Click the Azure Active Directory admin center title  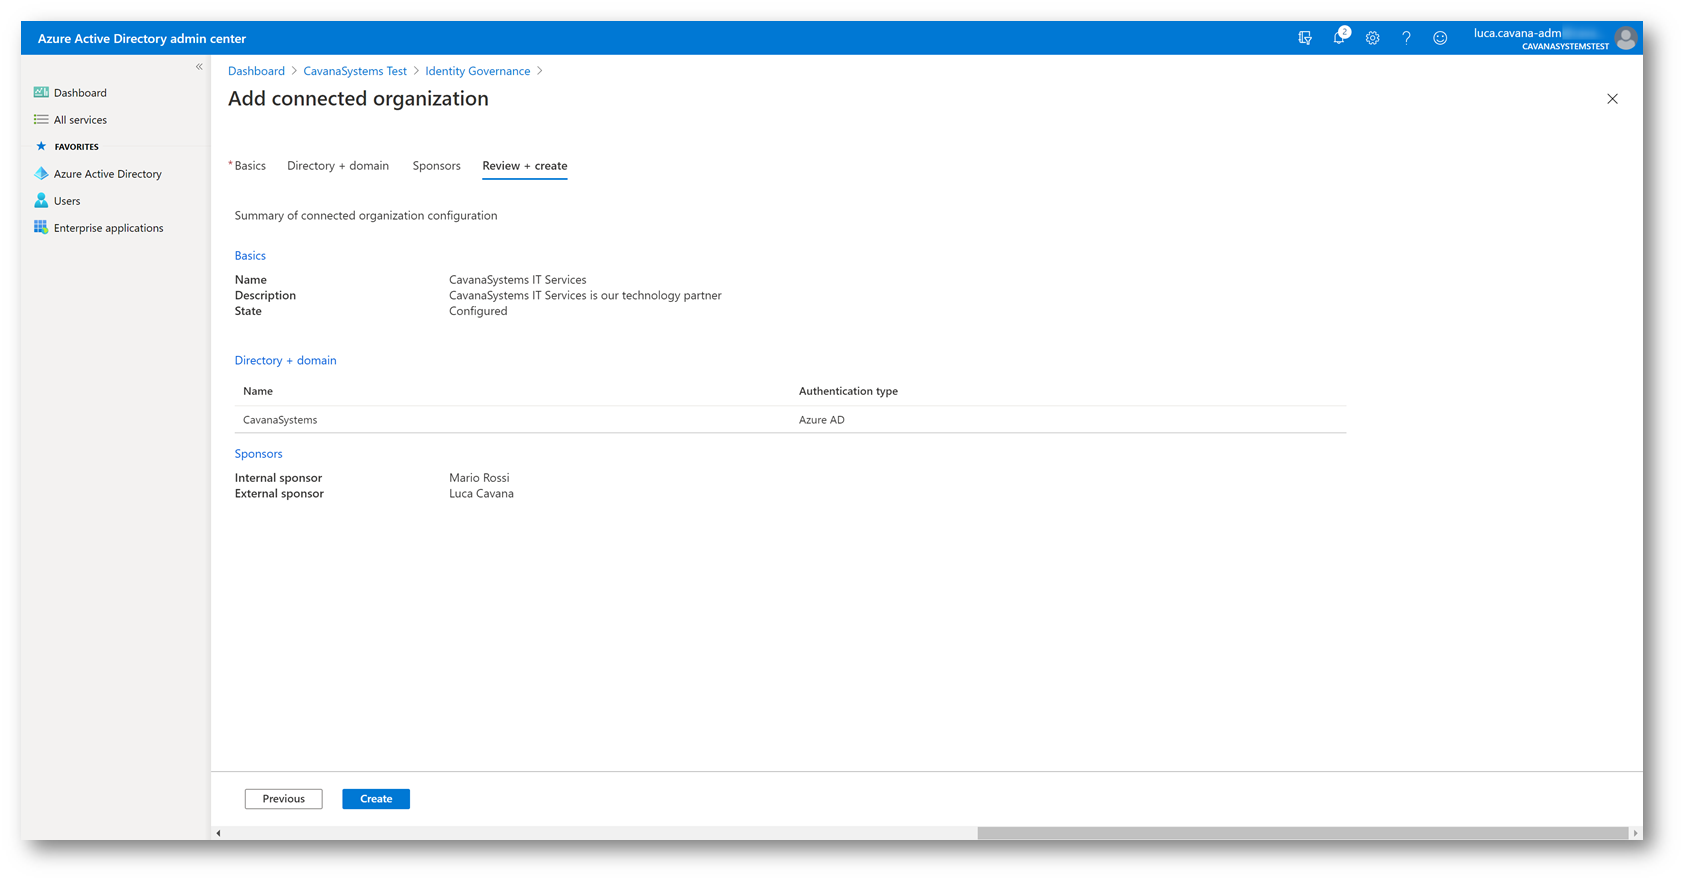point(142,38)
